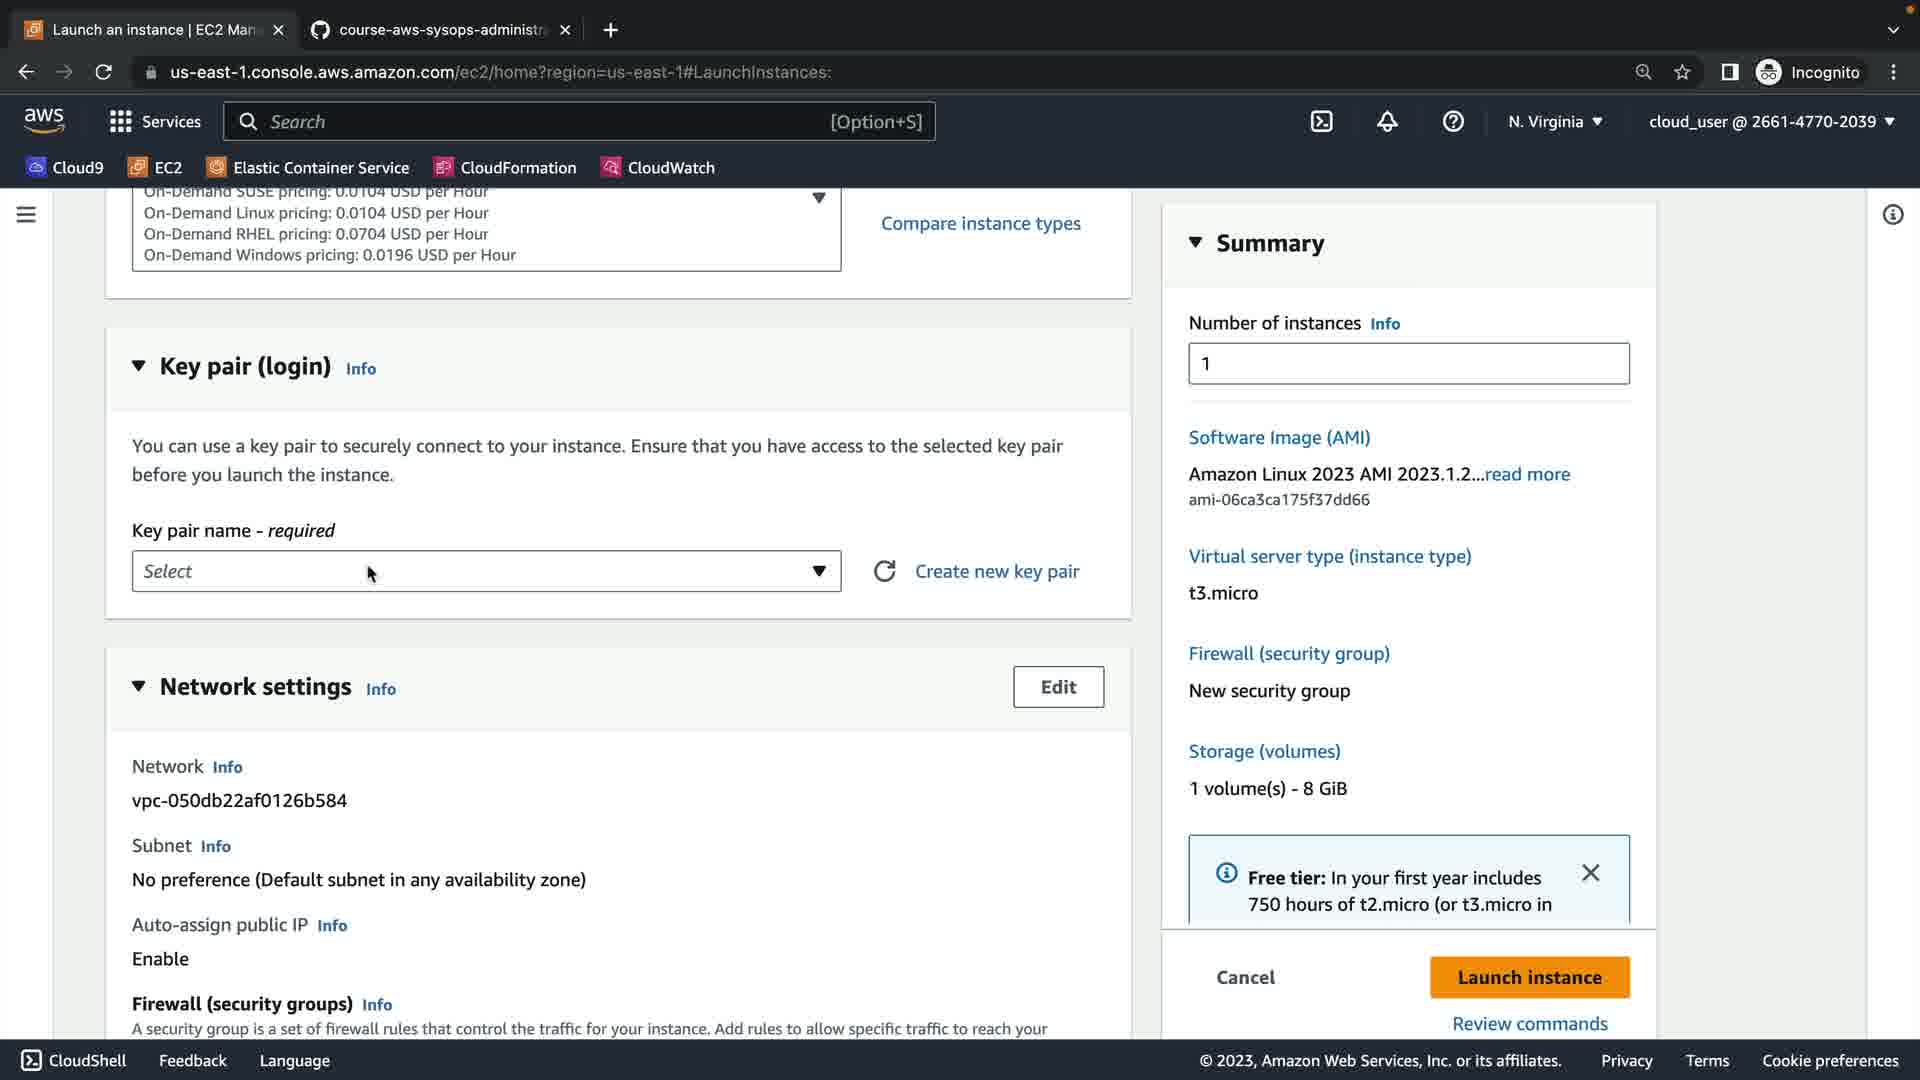This screenshot has width=1920, height=1080.
Task: Collapse the Network settings section
Action: (139, 686)
